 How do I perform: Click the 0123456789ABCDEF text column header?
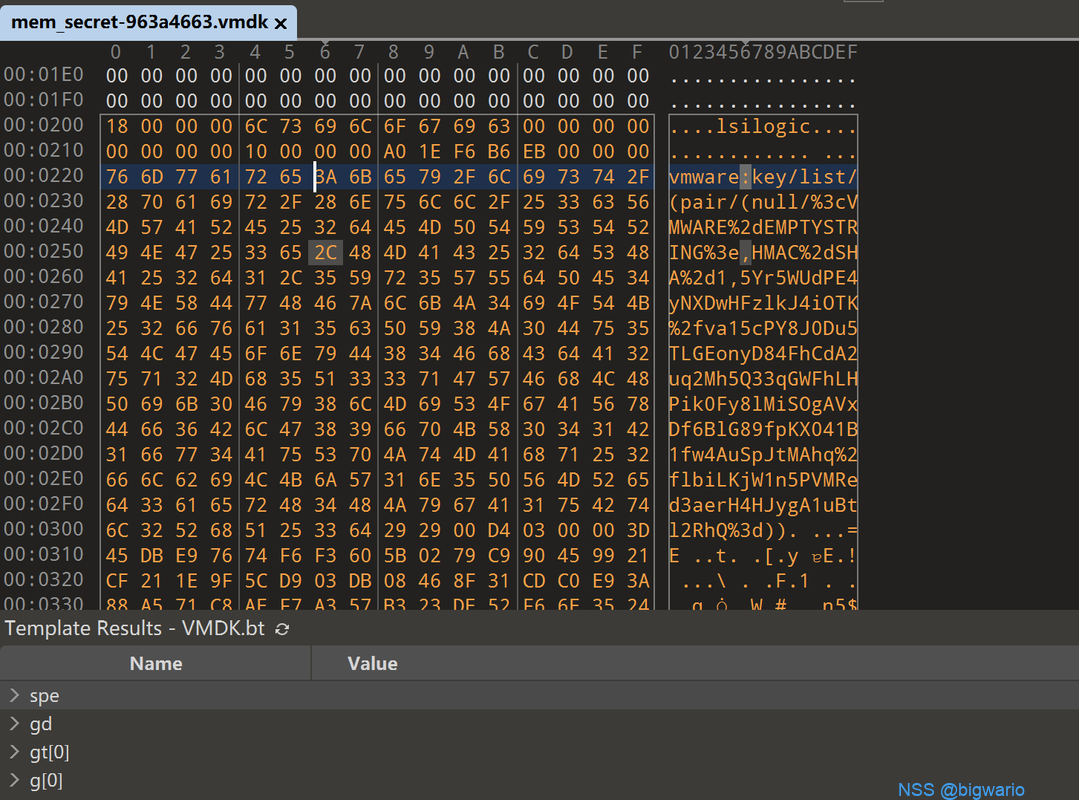[763, 52]
